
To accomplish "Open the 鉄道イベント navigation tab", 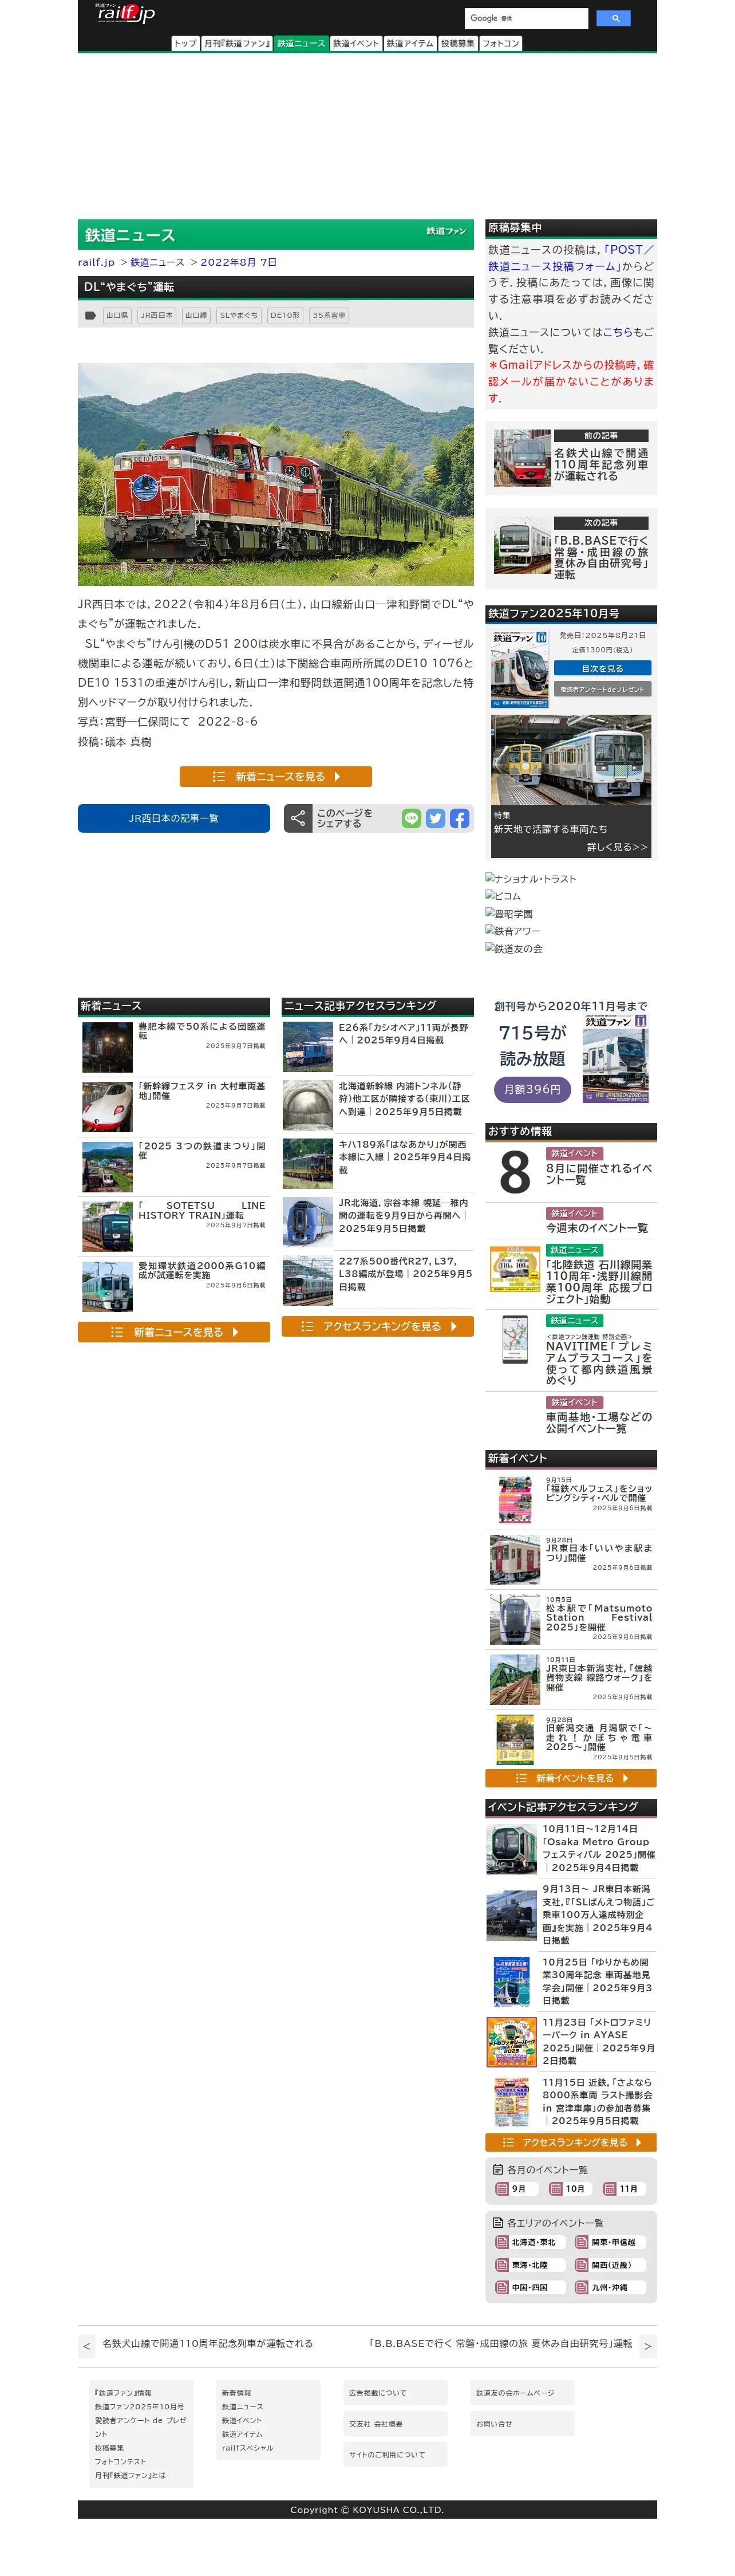I will [356, 43].
